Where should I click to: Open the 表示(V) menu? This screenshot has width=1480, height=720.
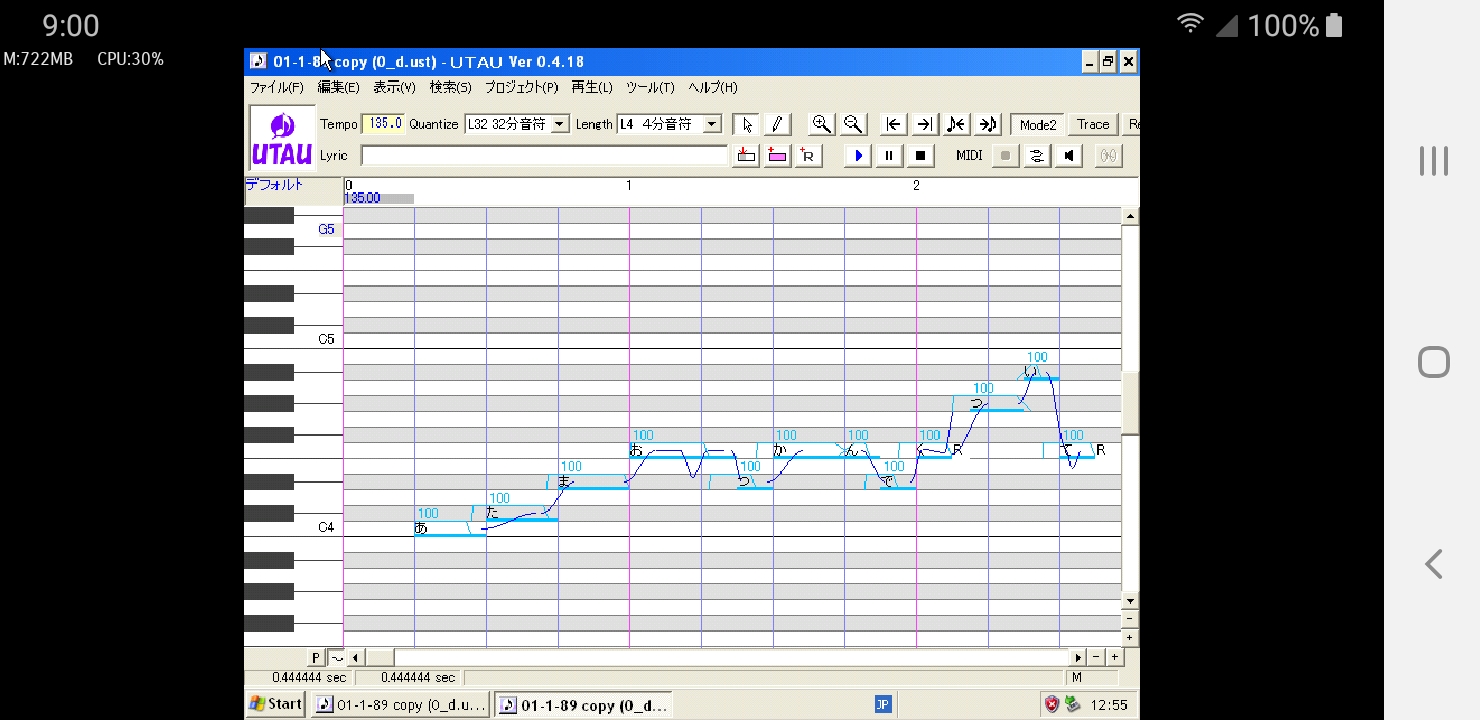point(394,87)
